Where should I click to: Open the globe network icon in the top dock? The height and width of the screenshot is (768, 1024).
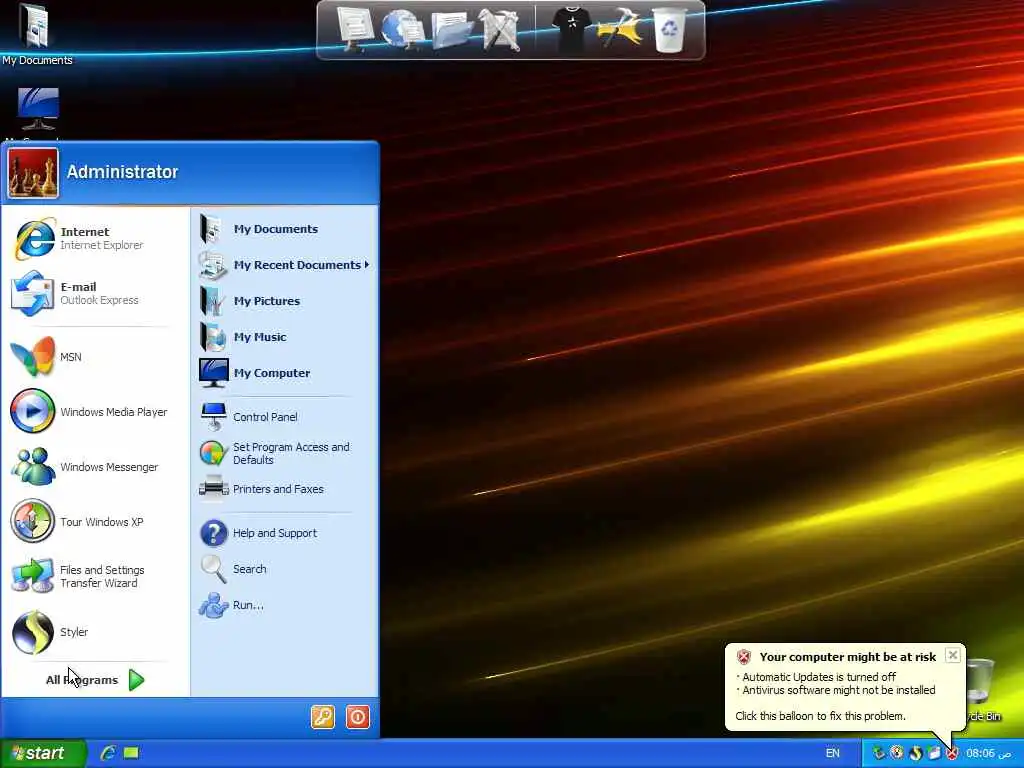pyautogui.click(x=402, y=30)
